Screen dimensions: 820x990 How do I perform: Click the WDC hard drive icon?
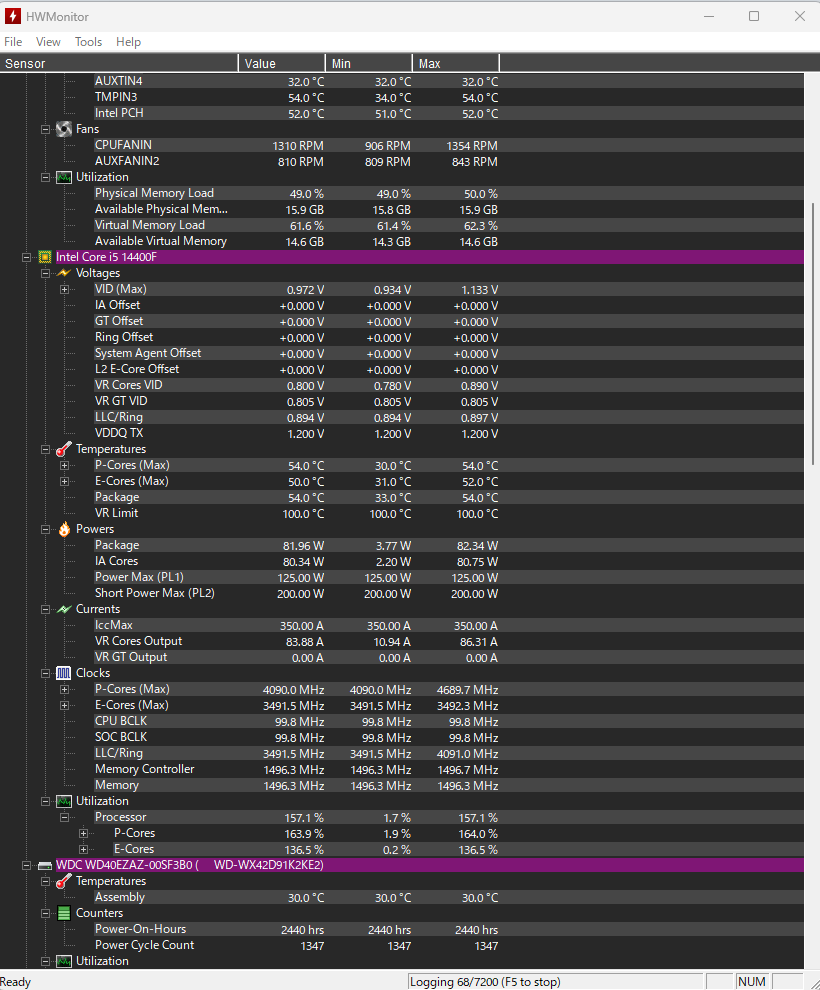[45, 865]
